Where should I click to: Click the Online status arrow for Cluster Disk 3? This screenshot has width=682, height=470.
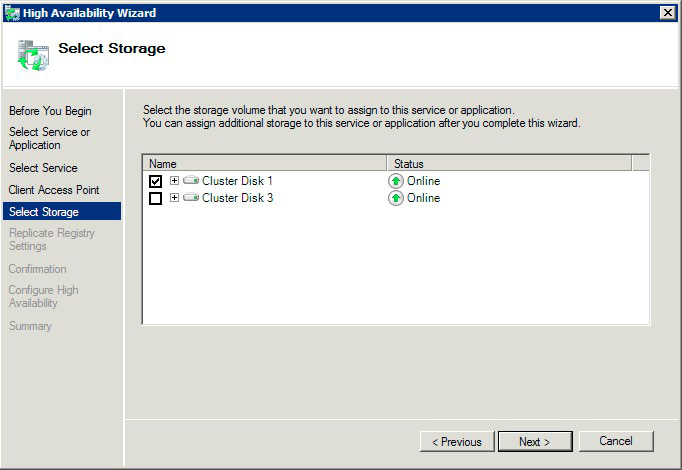(396, 198)
